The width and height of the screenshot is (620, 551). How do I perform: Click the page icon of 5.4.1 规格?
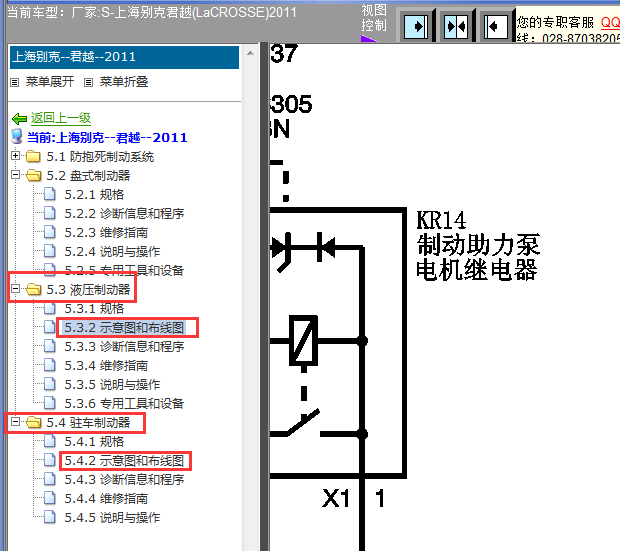(50, 441)
